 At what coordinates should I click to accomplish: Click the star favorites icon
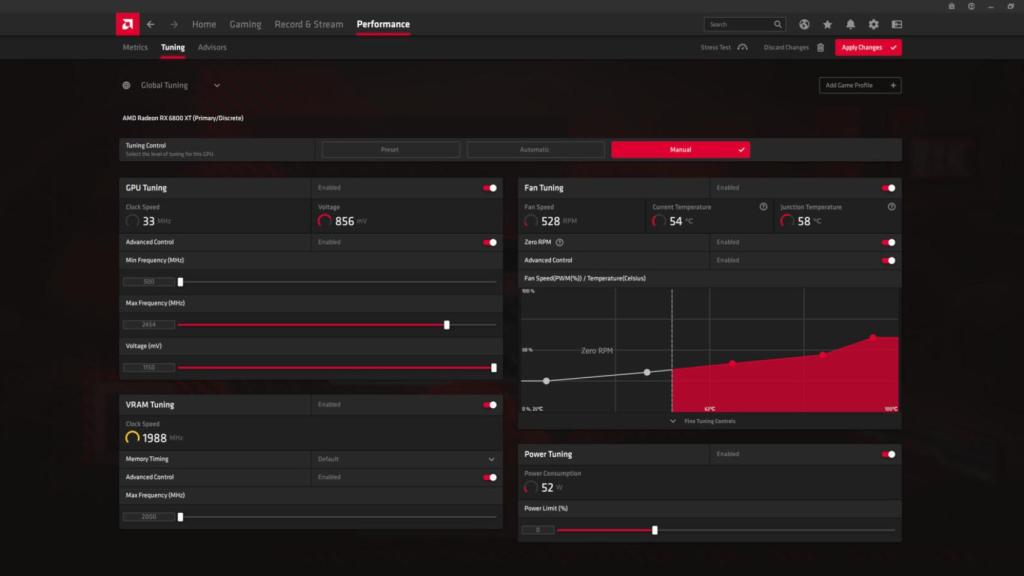coord(827,23)
